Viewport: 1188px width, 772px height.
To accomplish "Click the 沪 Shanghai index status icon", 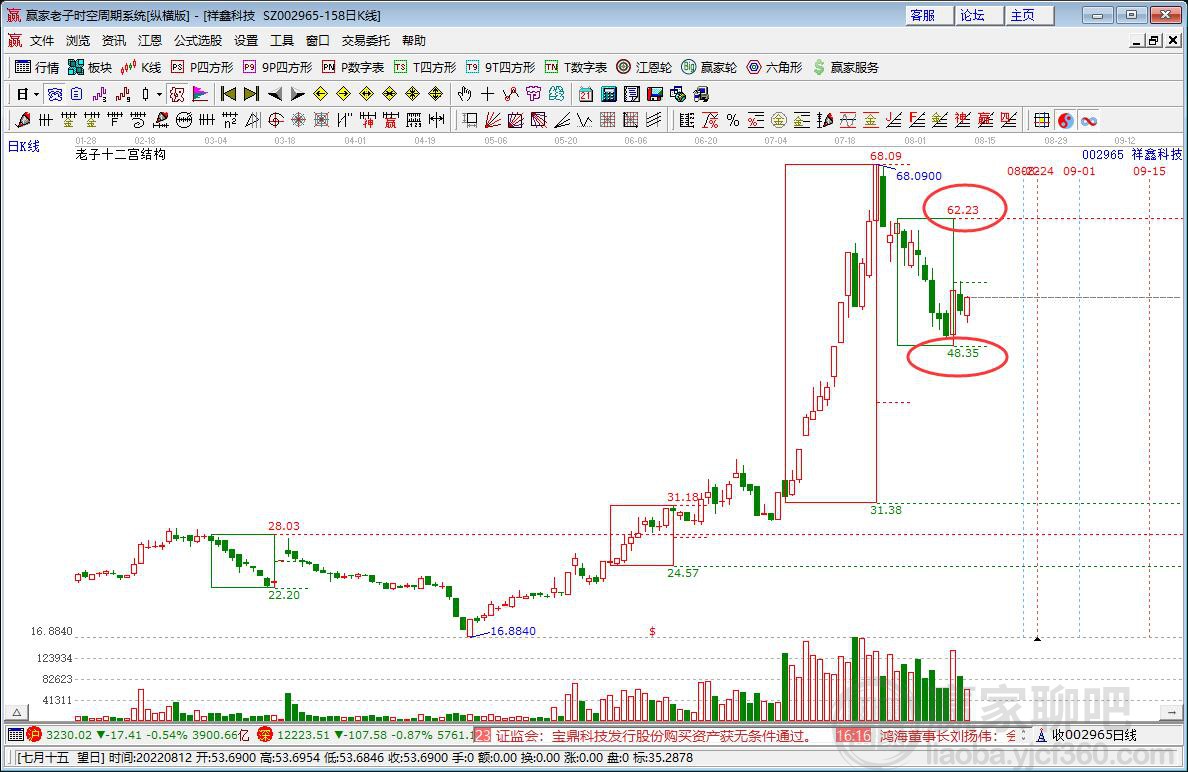I will point(34,735).
